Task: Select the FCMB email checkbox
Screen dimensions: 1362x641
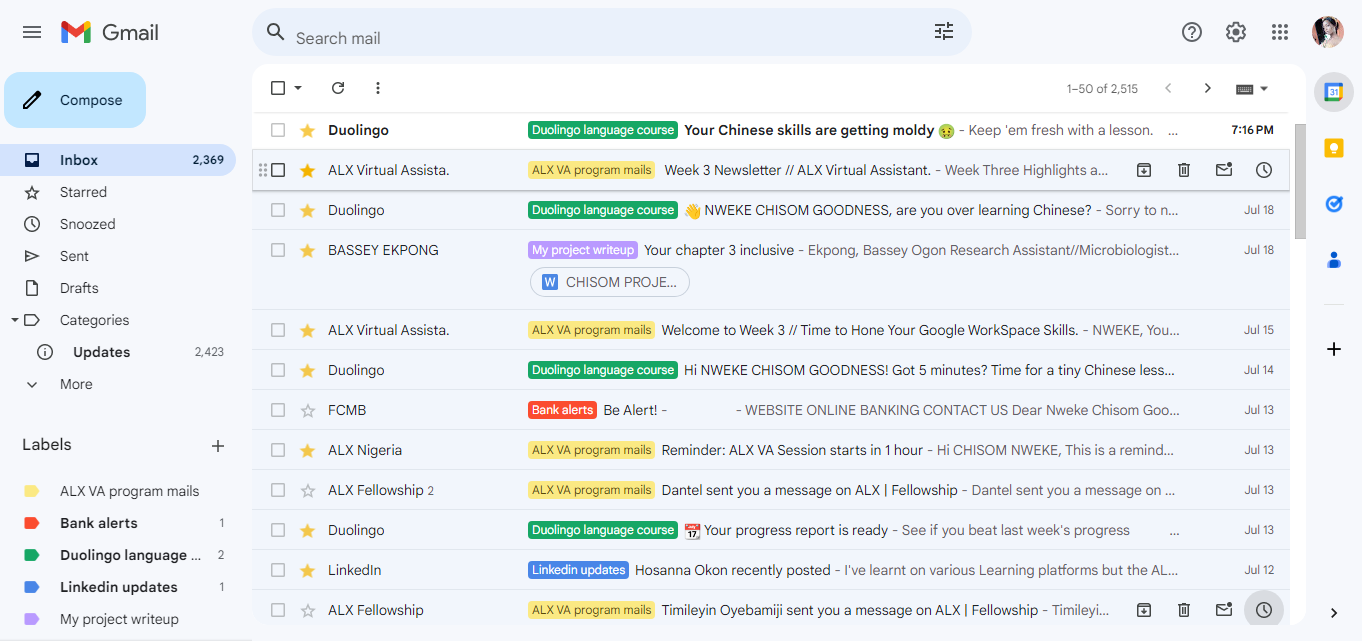Action: point(278,410)
